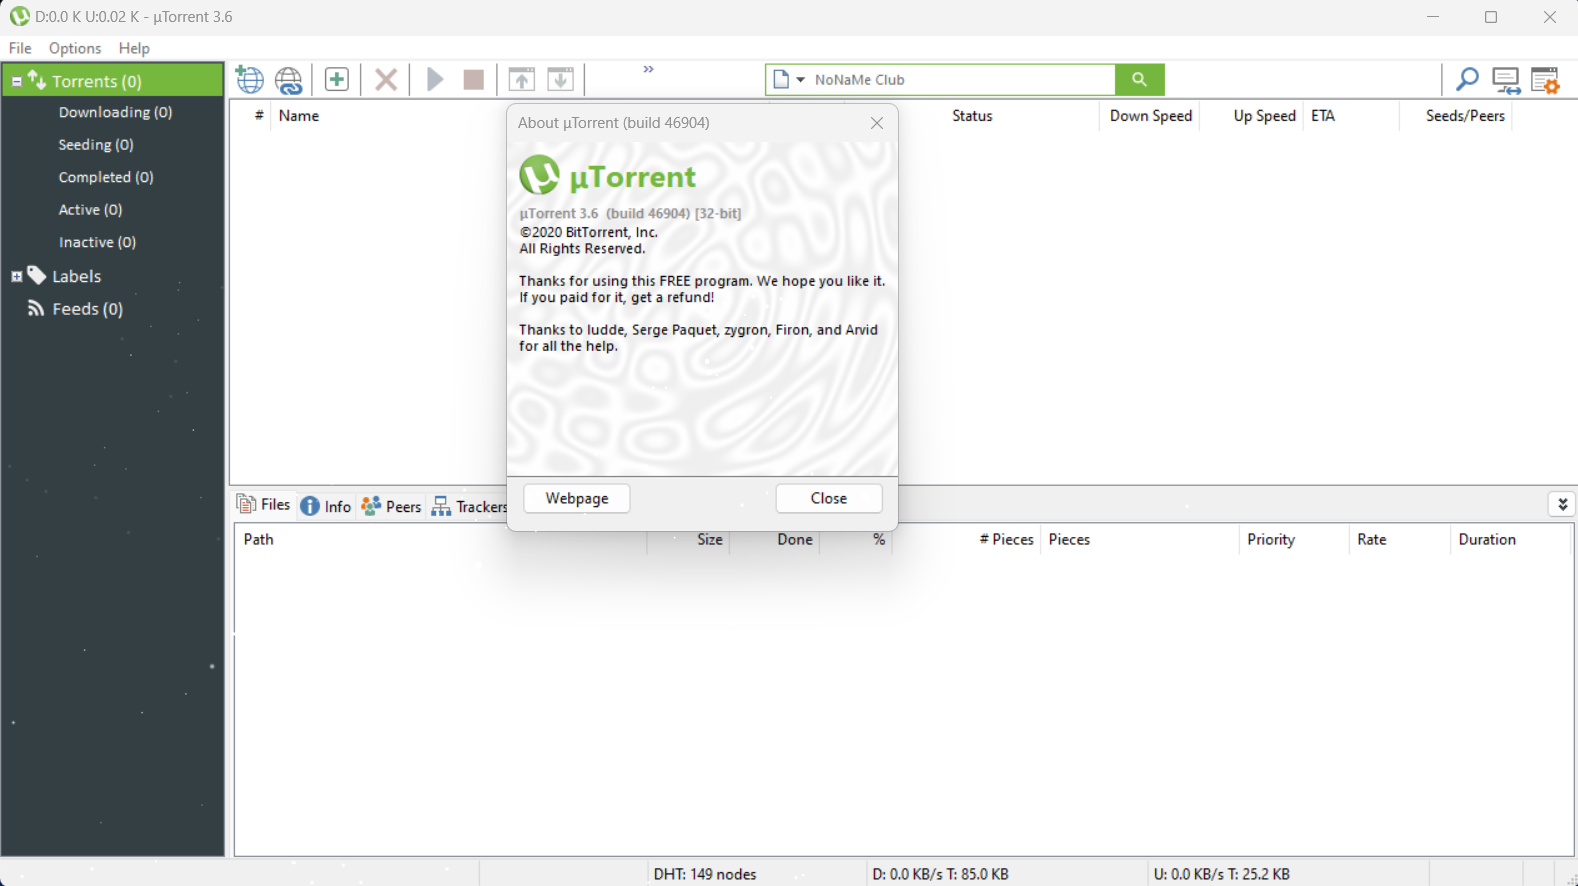Close About dialog with X icon

click(877, 123)
